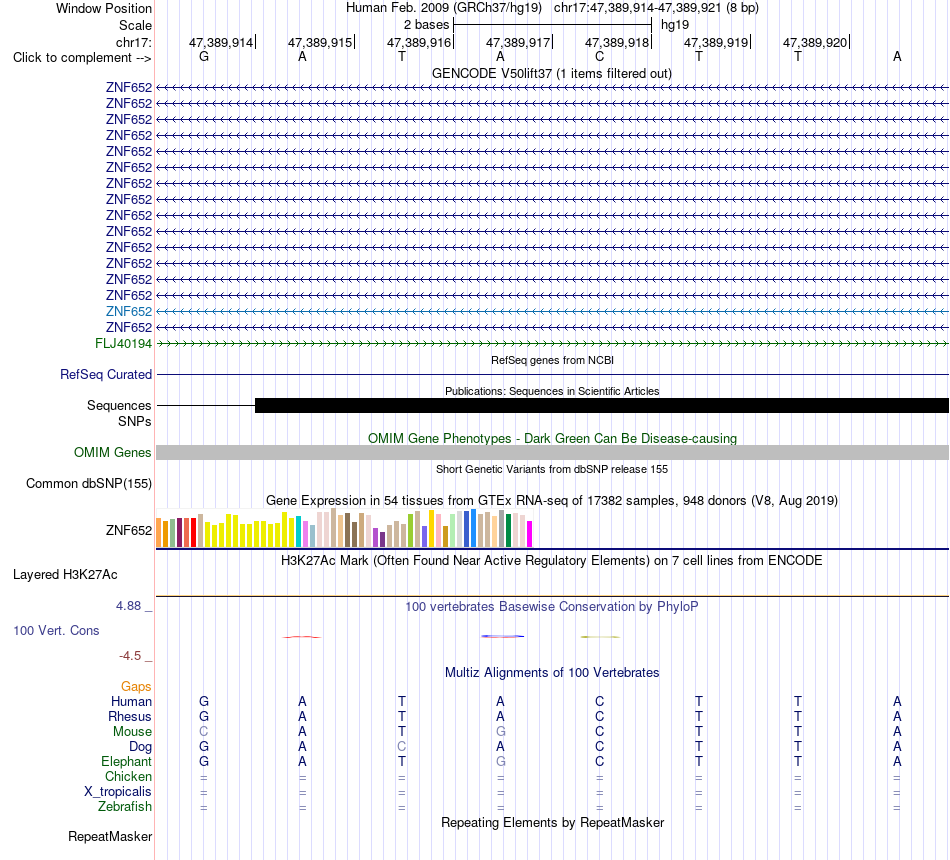
Task: Click the Scale label
Action: coord(136,25)
